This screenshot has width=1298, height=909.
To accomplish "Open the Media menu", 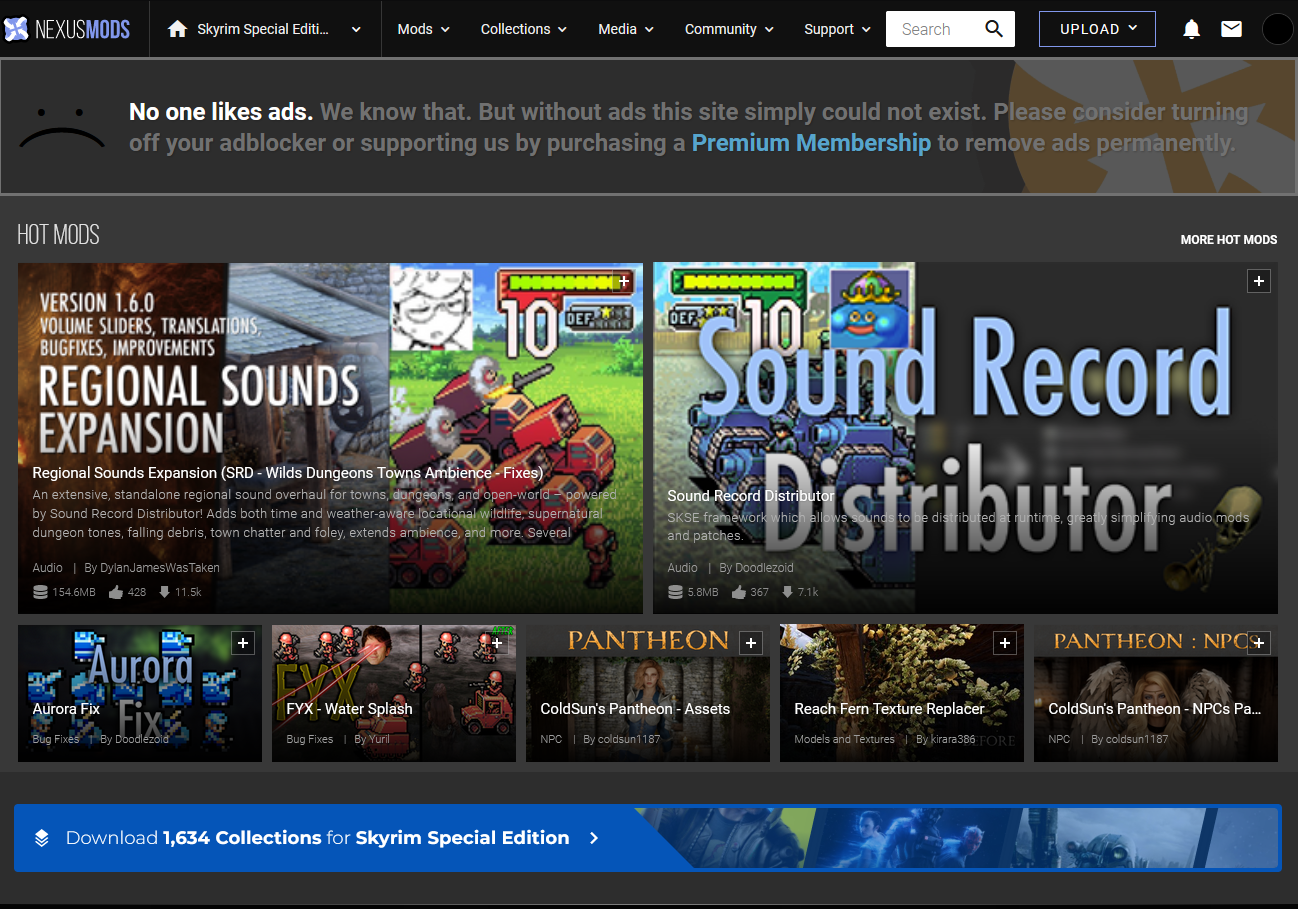I will (626, 29).
